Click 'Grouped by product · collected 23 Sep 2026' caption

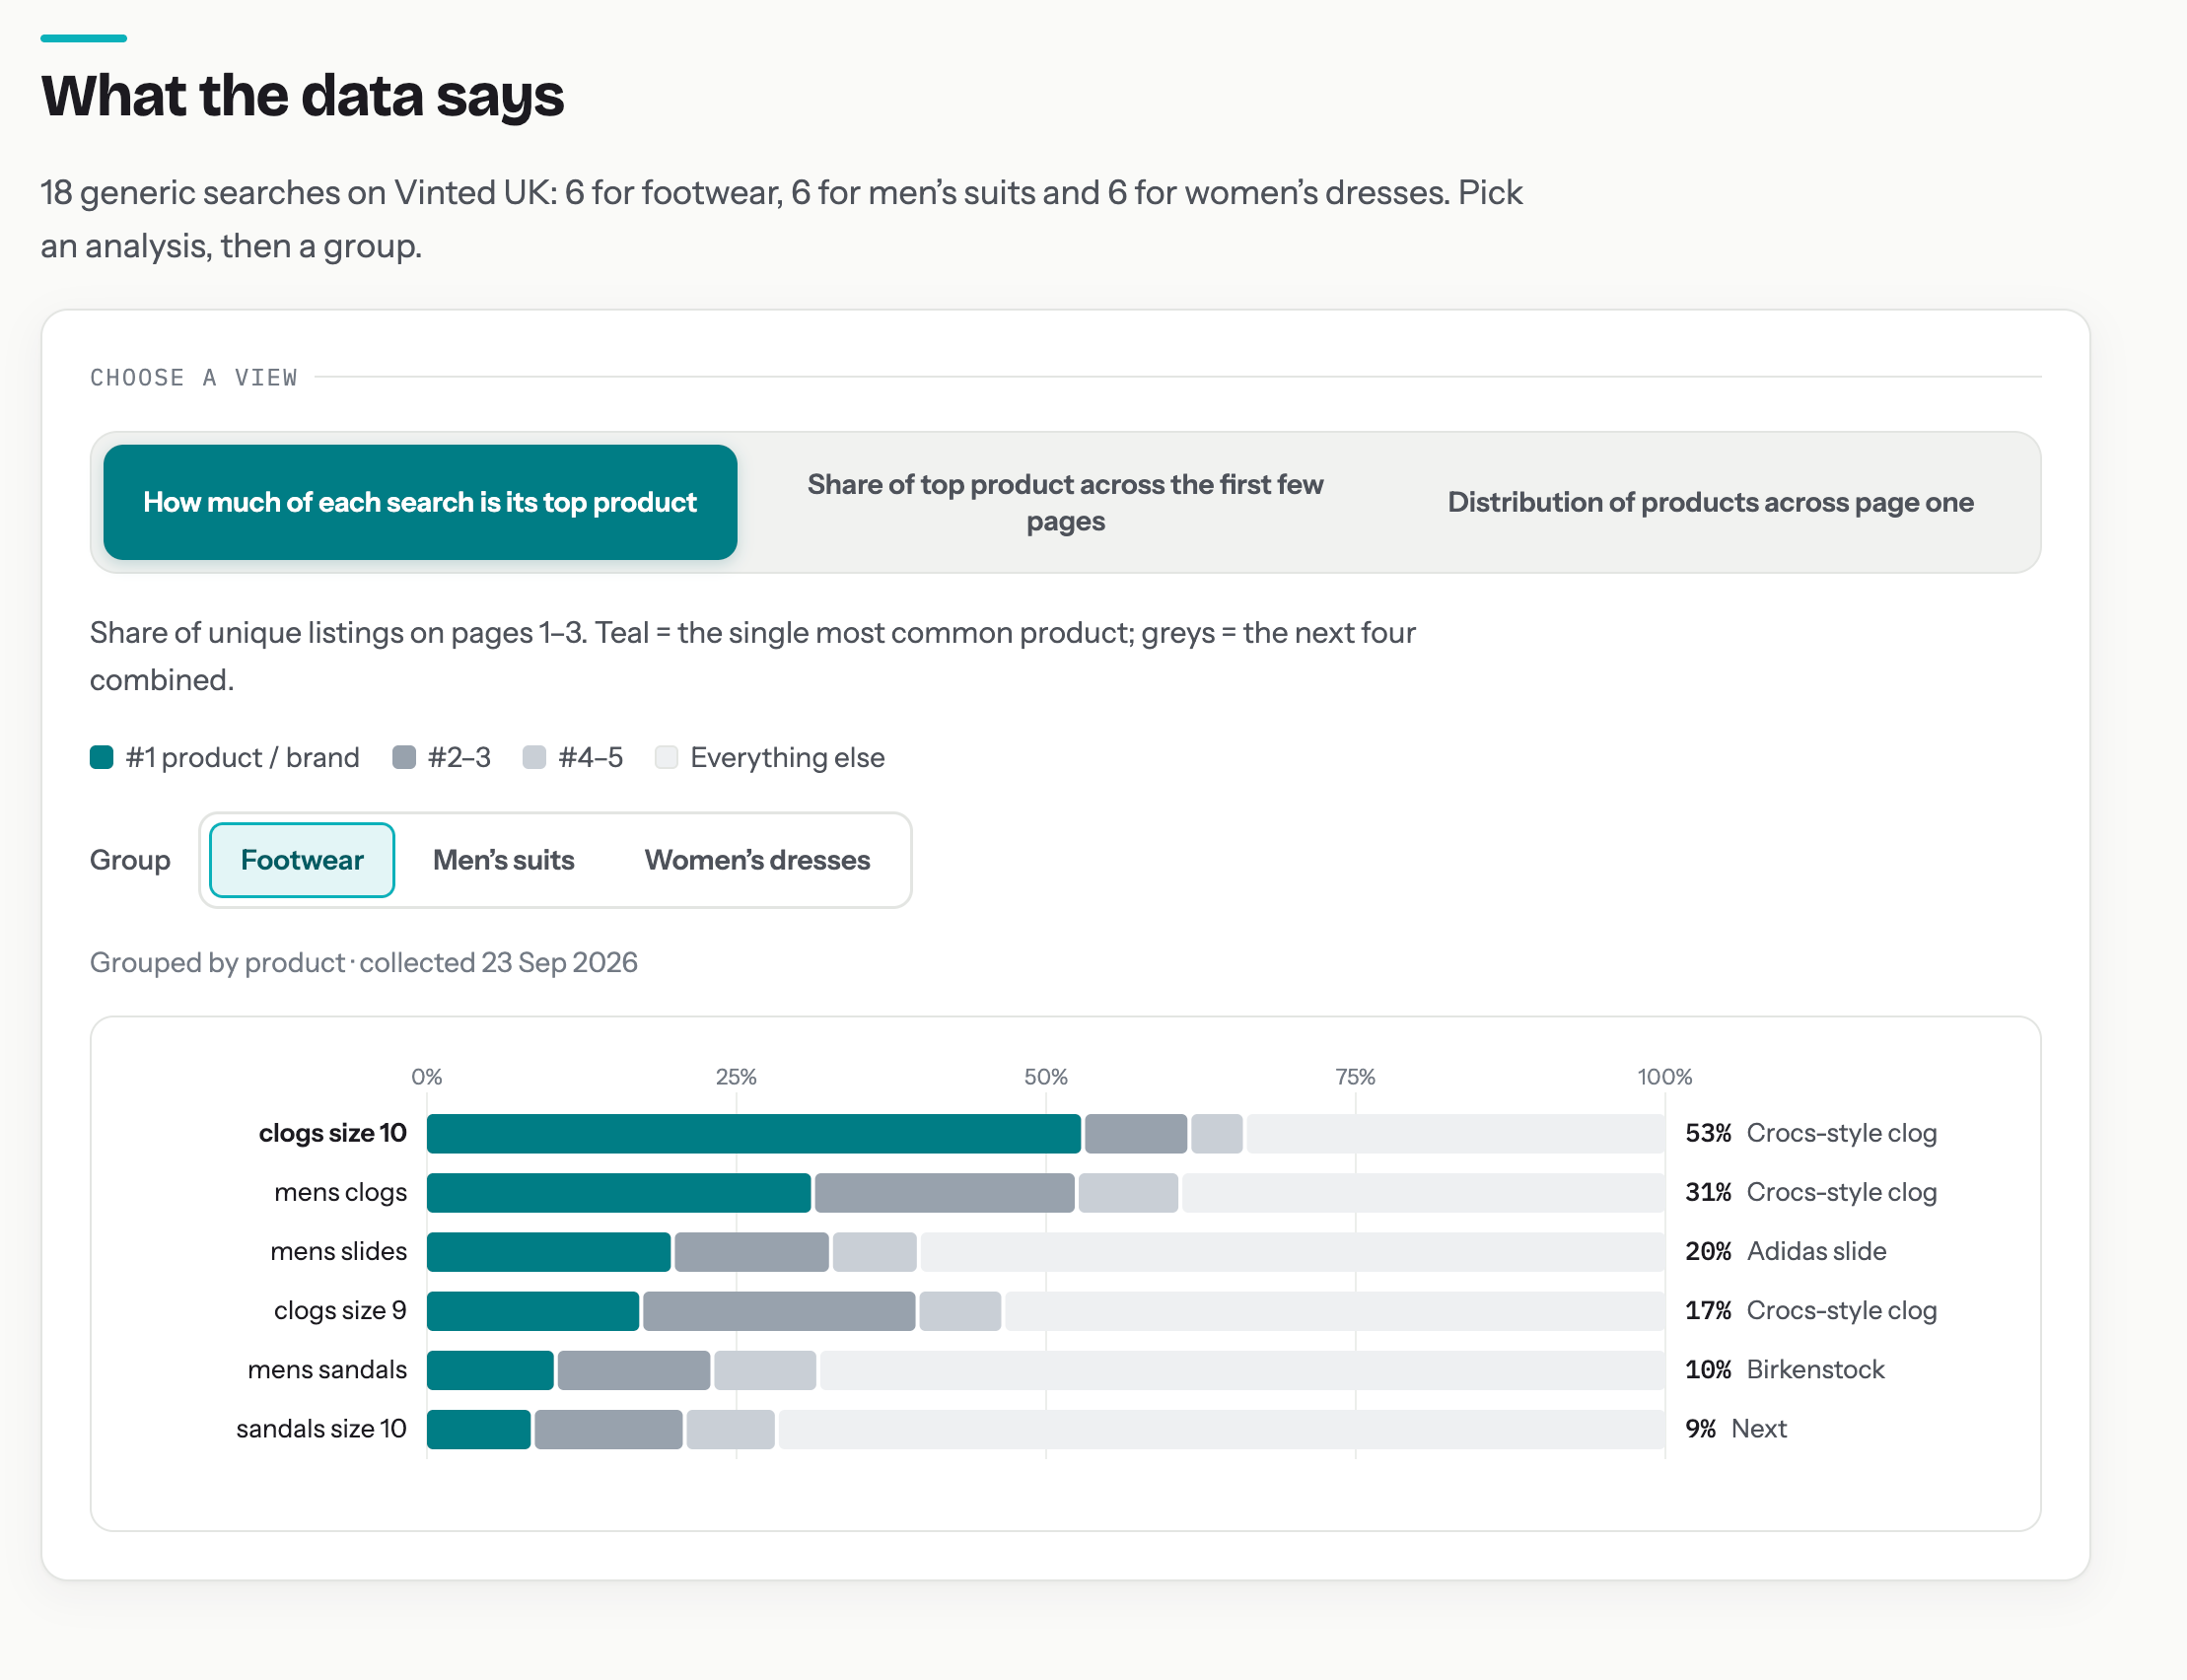[x=364, y=962]
